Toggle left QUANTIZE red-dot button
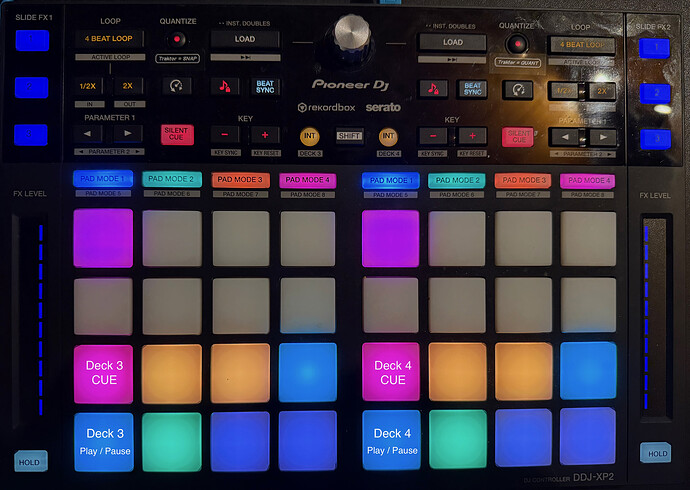Image resolution: width=690 pixels, height=490 pixels. 177,40
